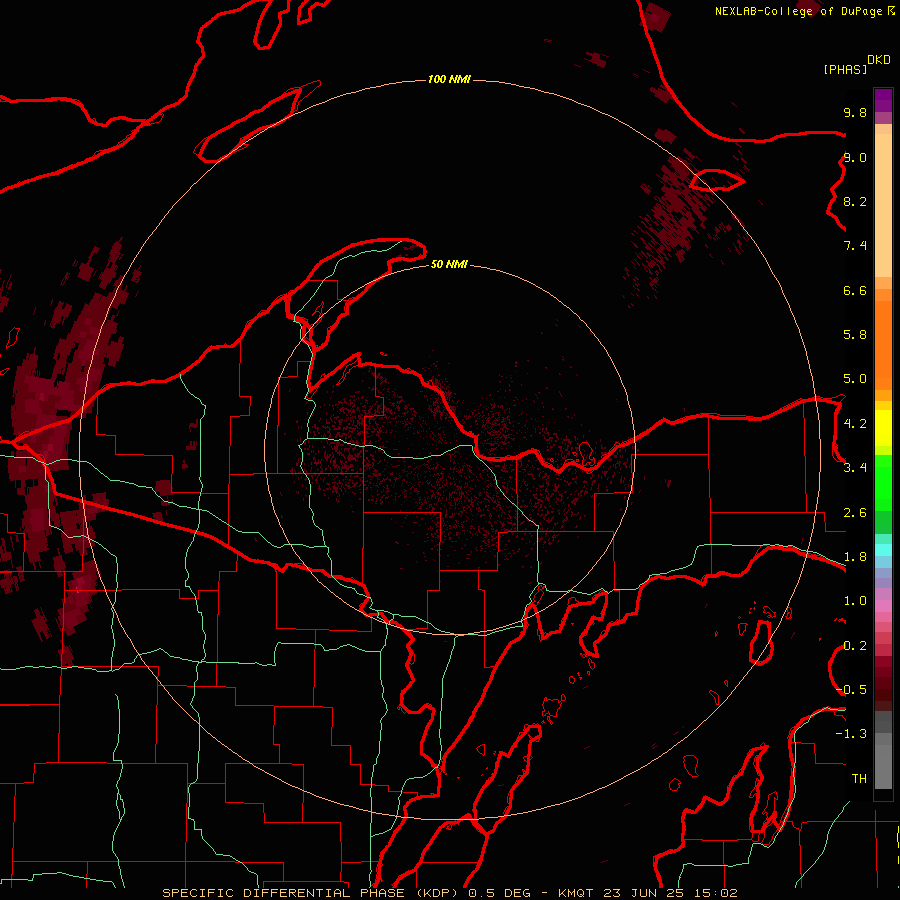
Task: Select the -0.5 value on color scale
Action: (x=851, y=690)
